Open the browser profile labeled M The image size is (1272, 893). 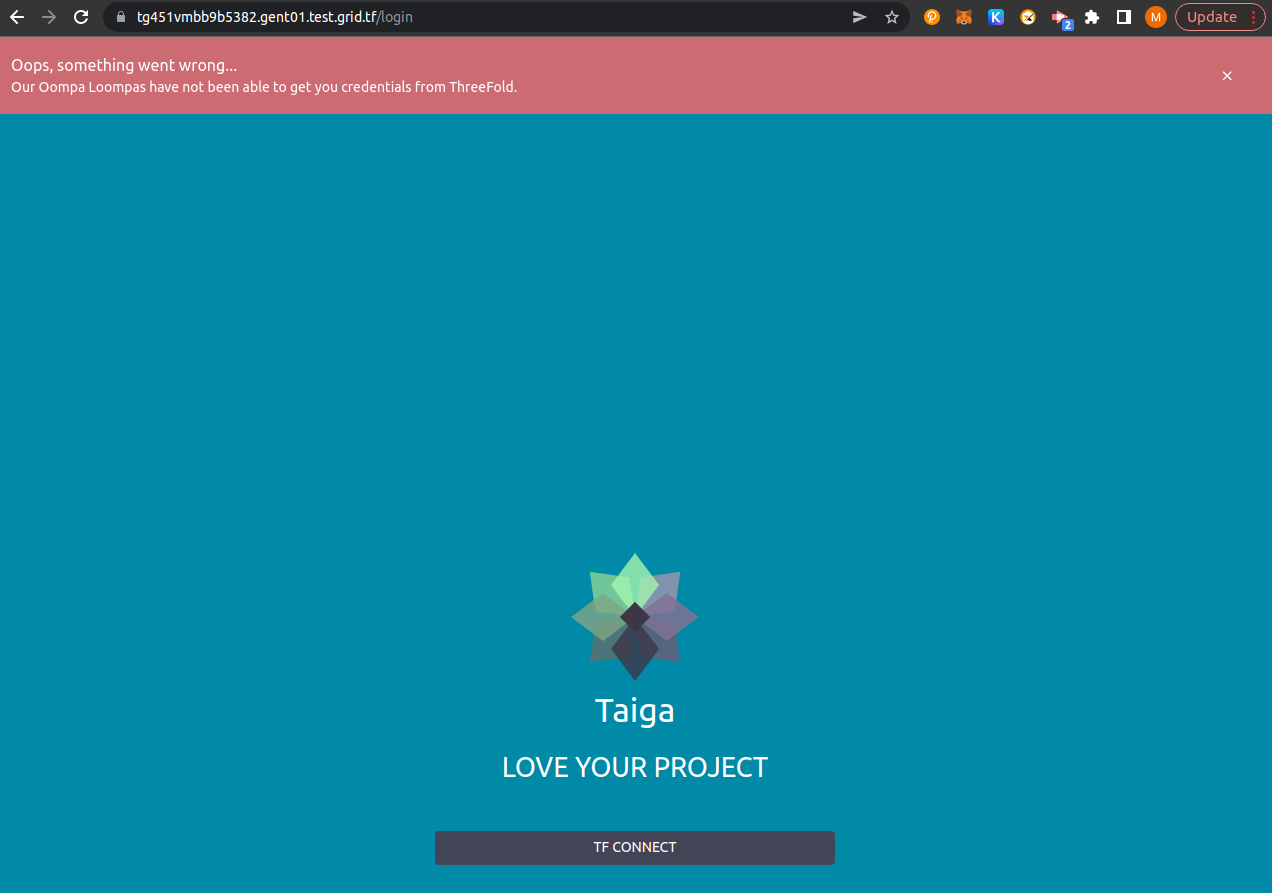point(1155,17)
